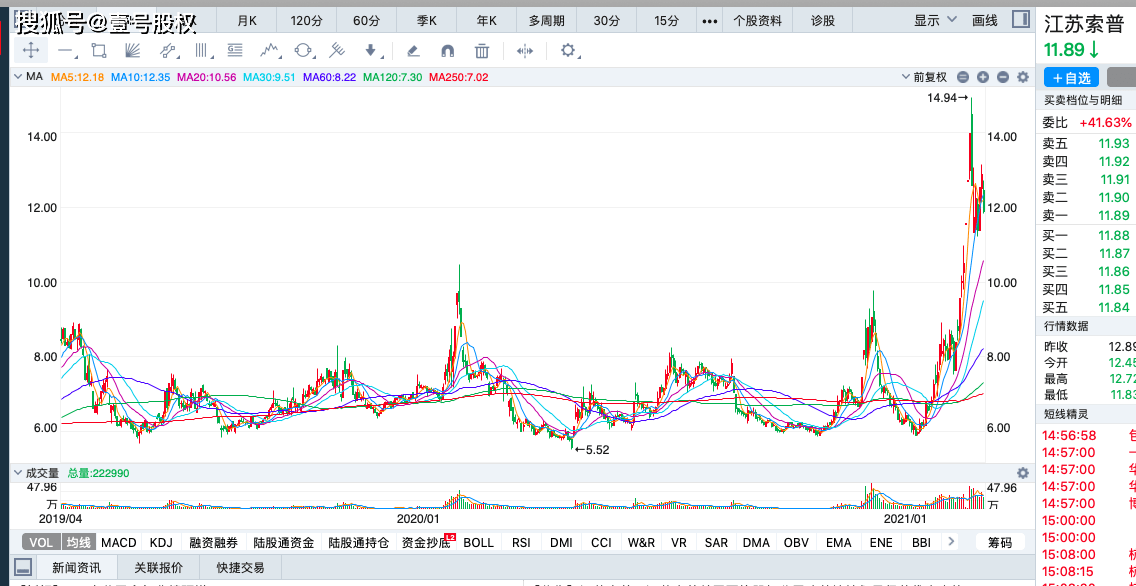Toggle the right side panel layout icon
The height and width of the screenshot is (586, 1136).
click(1020, 20)
